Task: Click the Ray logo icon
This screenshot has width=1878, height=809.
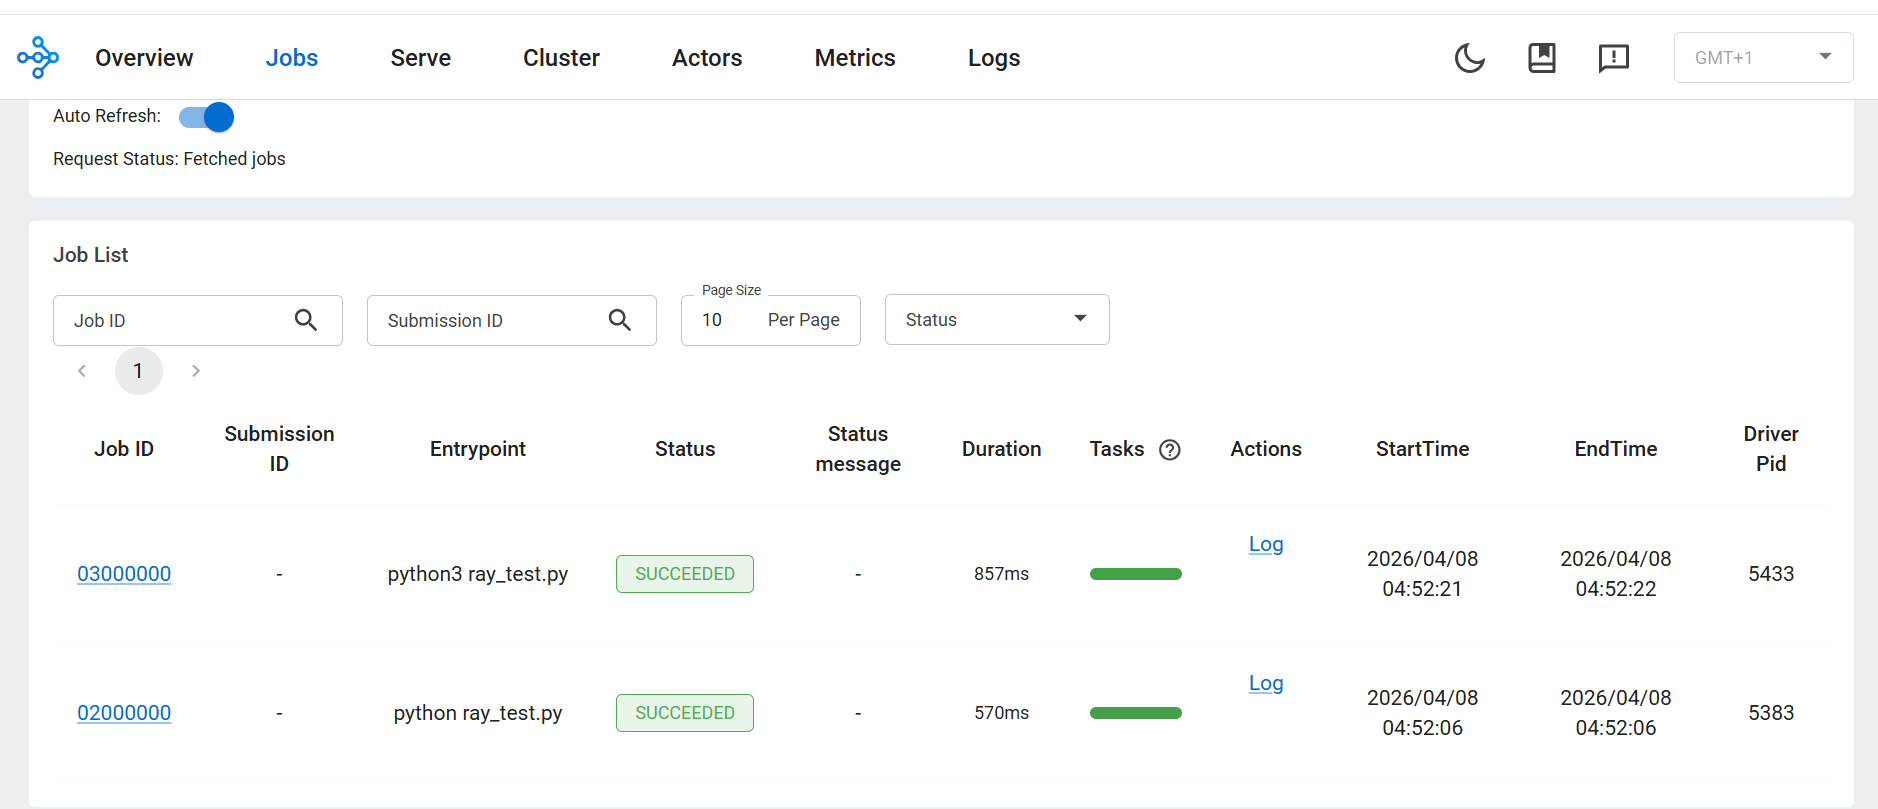Action: tap(38, 57)
